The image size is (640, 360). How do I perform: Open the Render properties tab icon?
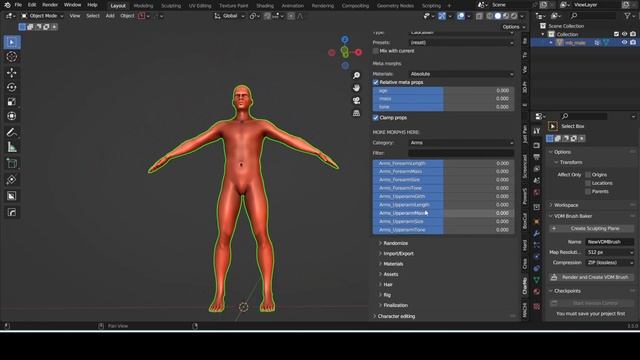coord(537,145)
